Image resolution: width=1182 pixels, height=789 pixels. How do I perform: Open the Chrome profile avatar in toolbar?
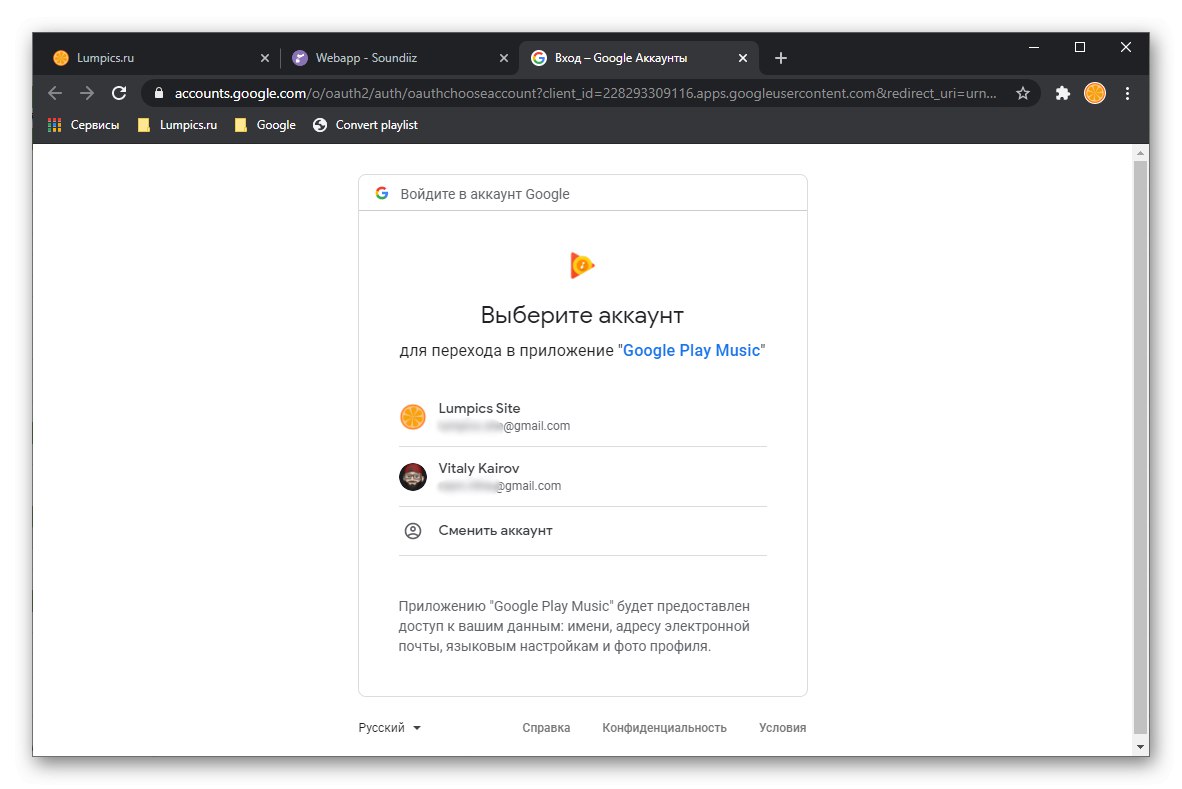coord(1095,93)
